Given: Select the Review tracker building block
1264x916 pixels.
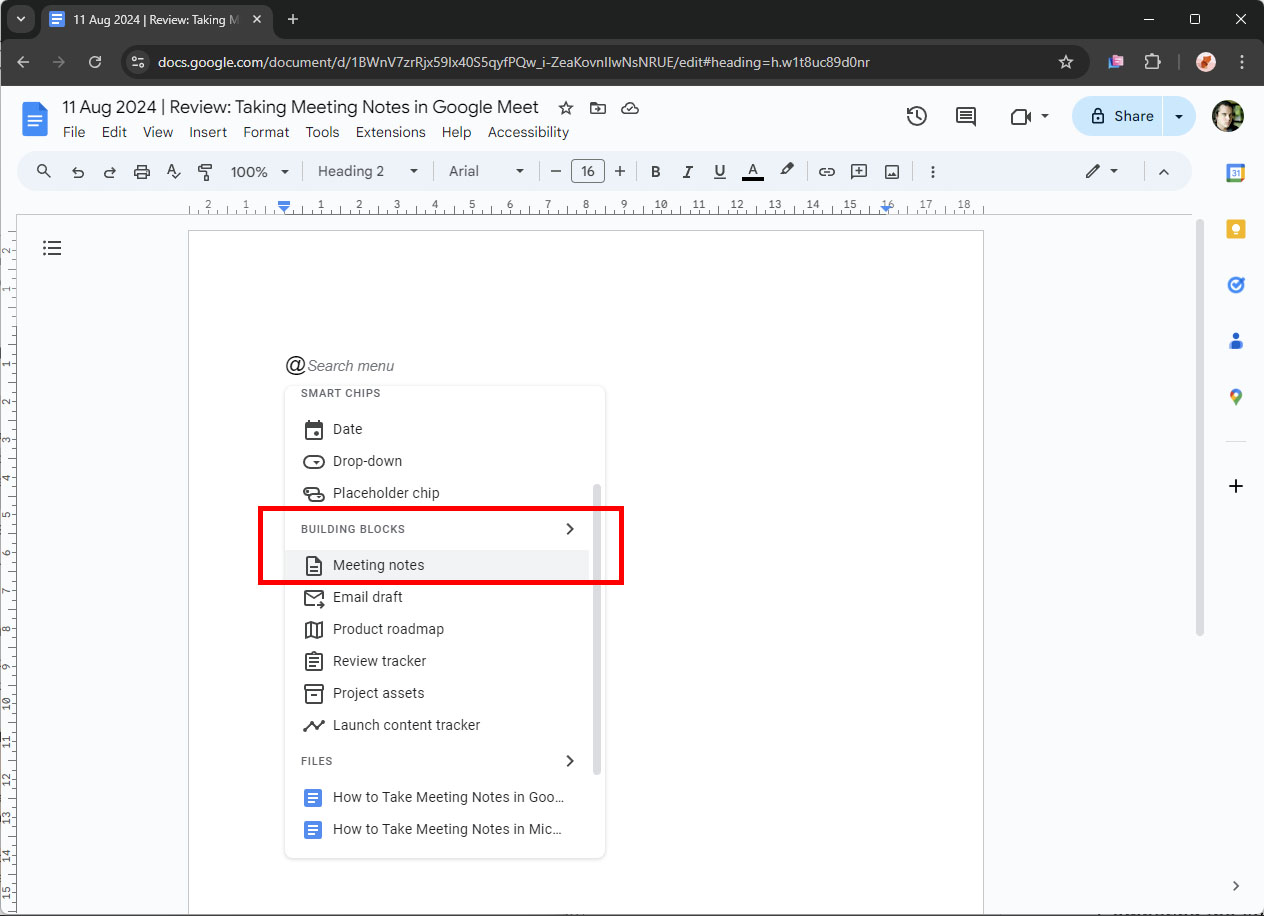Looking at the screenshot, I should pyautogui.click(x=437, y=661).
